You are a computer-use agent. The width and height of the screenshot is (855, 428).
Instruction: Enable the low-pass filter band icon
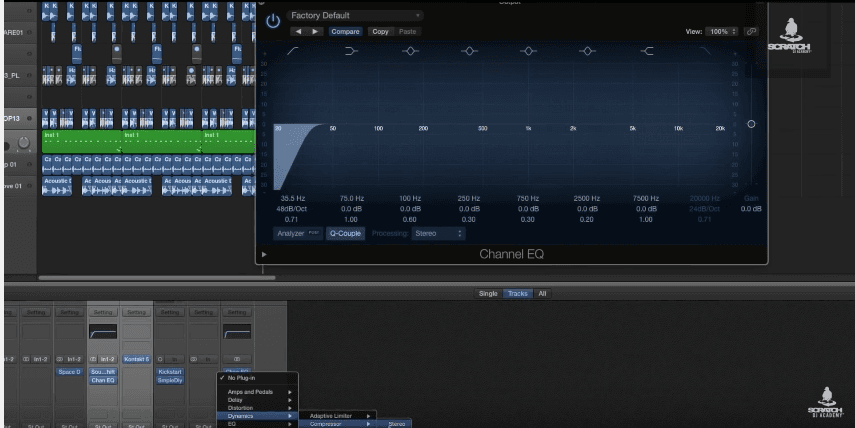click(705, 51)
